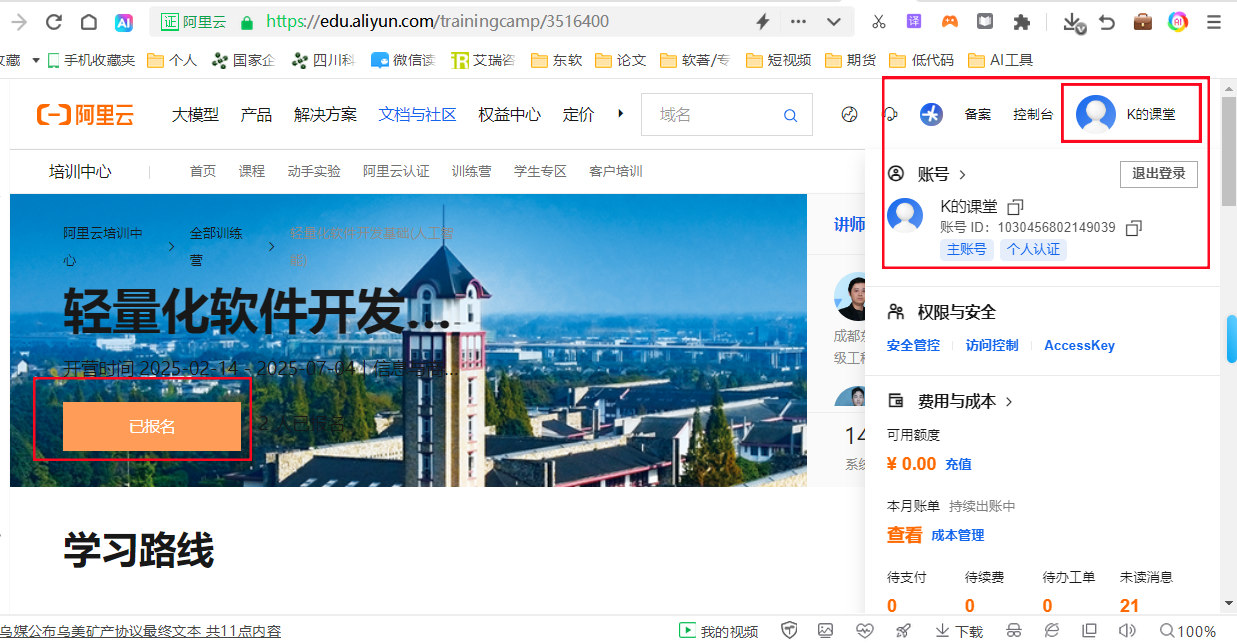Screen dimensions: 1237x643
Task: Click the magnifier icon in the domain search box
Action: pos(790,116)
